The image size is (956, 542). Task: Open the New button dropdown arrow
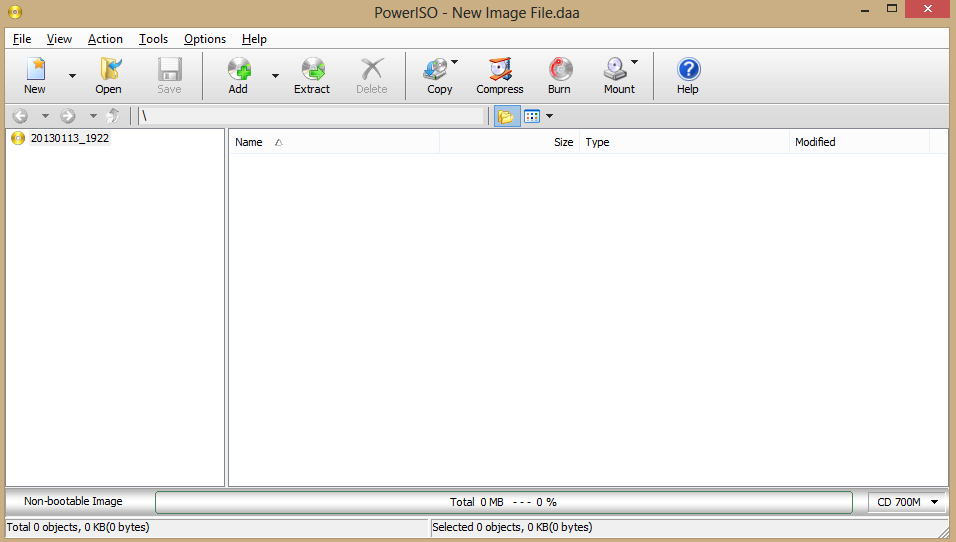[x=72, y=76]
